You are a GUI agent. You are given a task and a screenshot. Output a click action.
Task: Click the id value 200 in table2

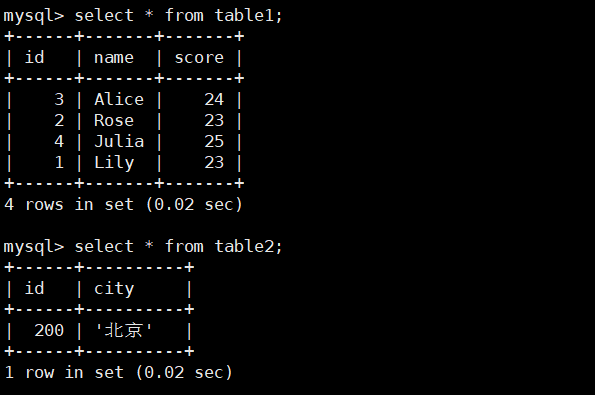49,330
